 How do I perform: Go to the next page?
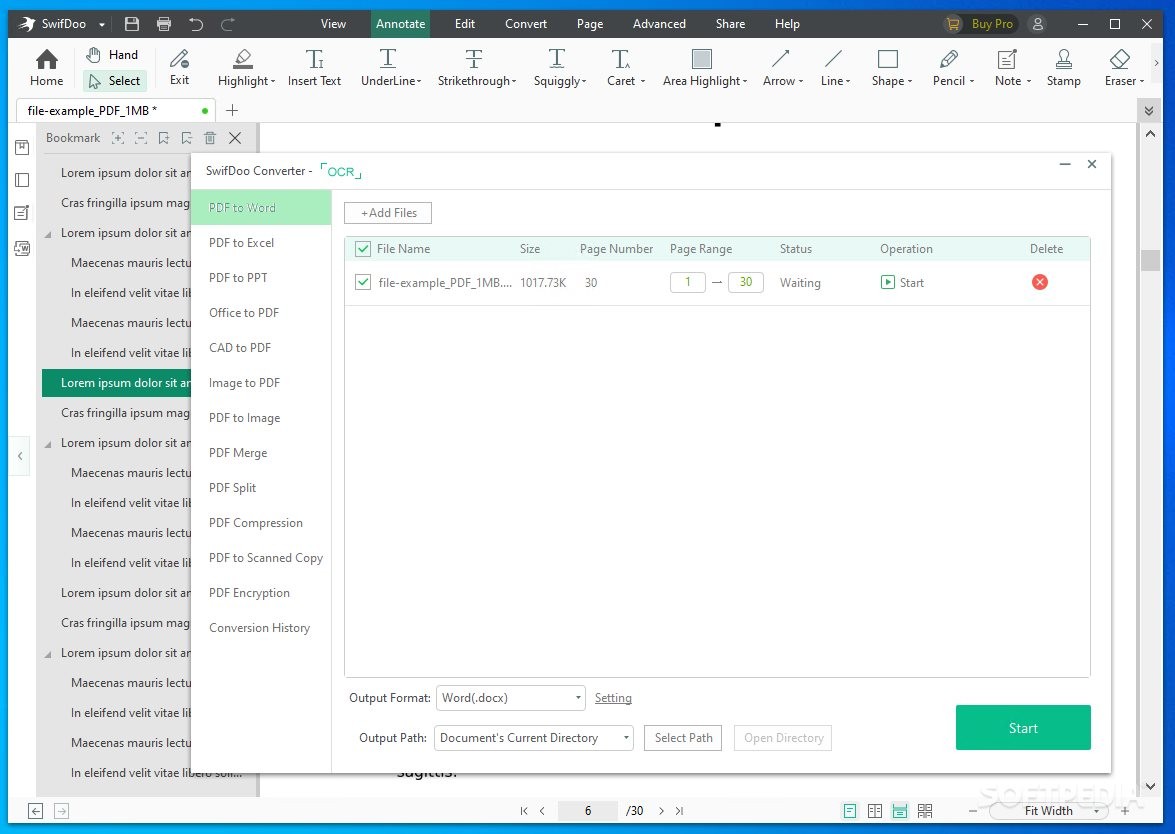(661, 811)
